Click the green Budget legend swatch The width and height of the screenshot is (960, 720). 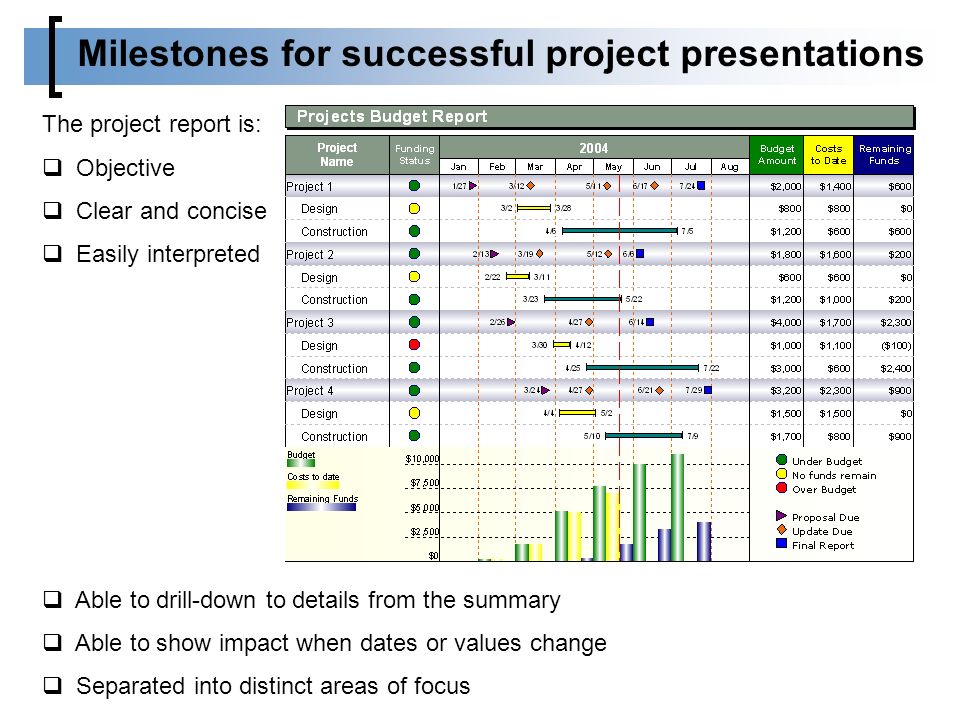[301, 463]
